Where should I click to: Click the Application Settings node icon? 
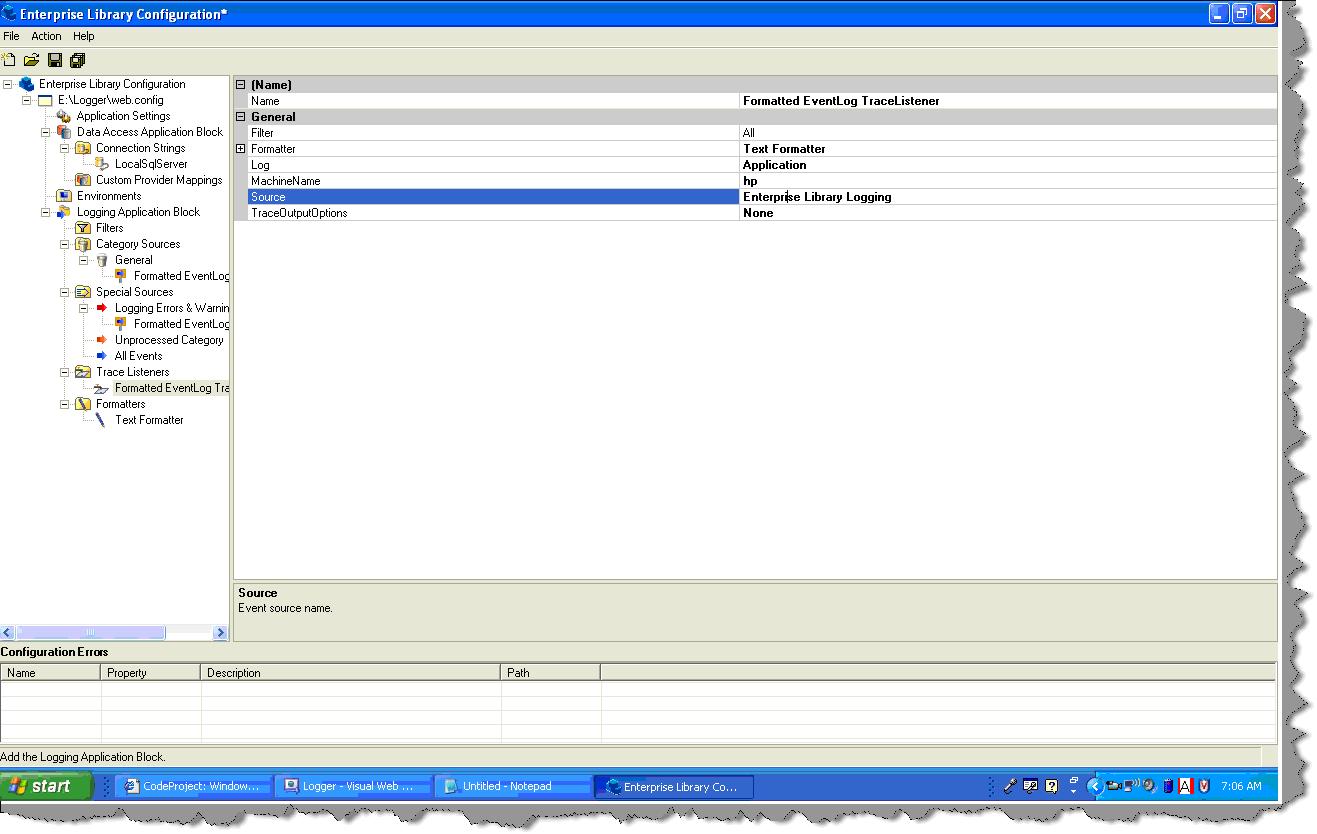[x=64, y=116]
